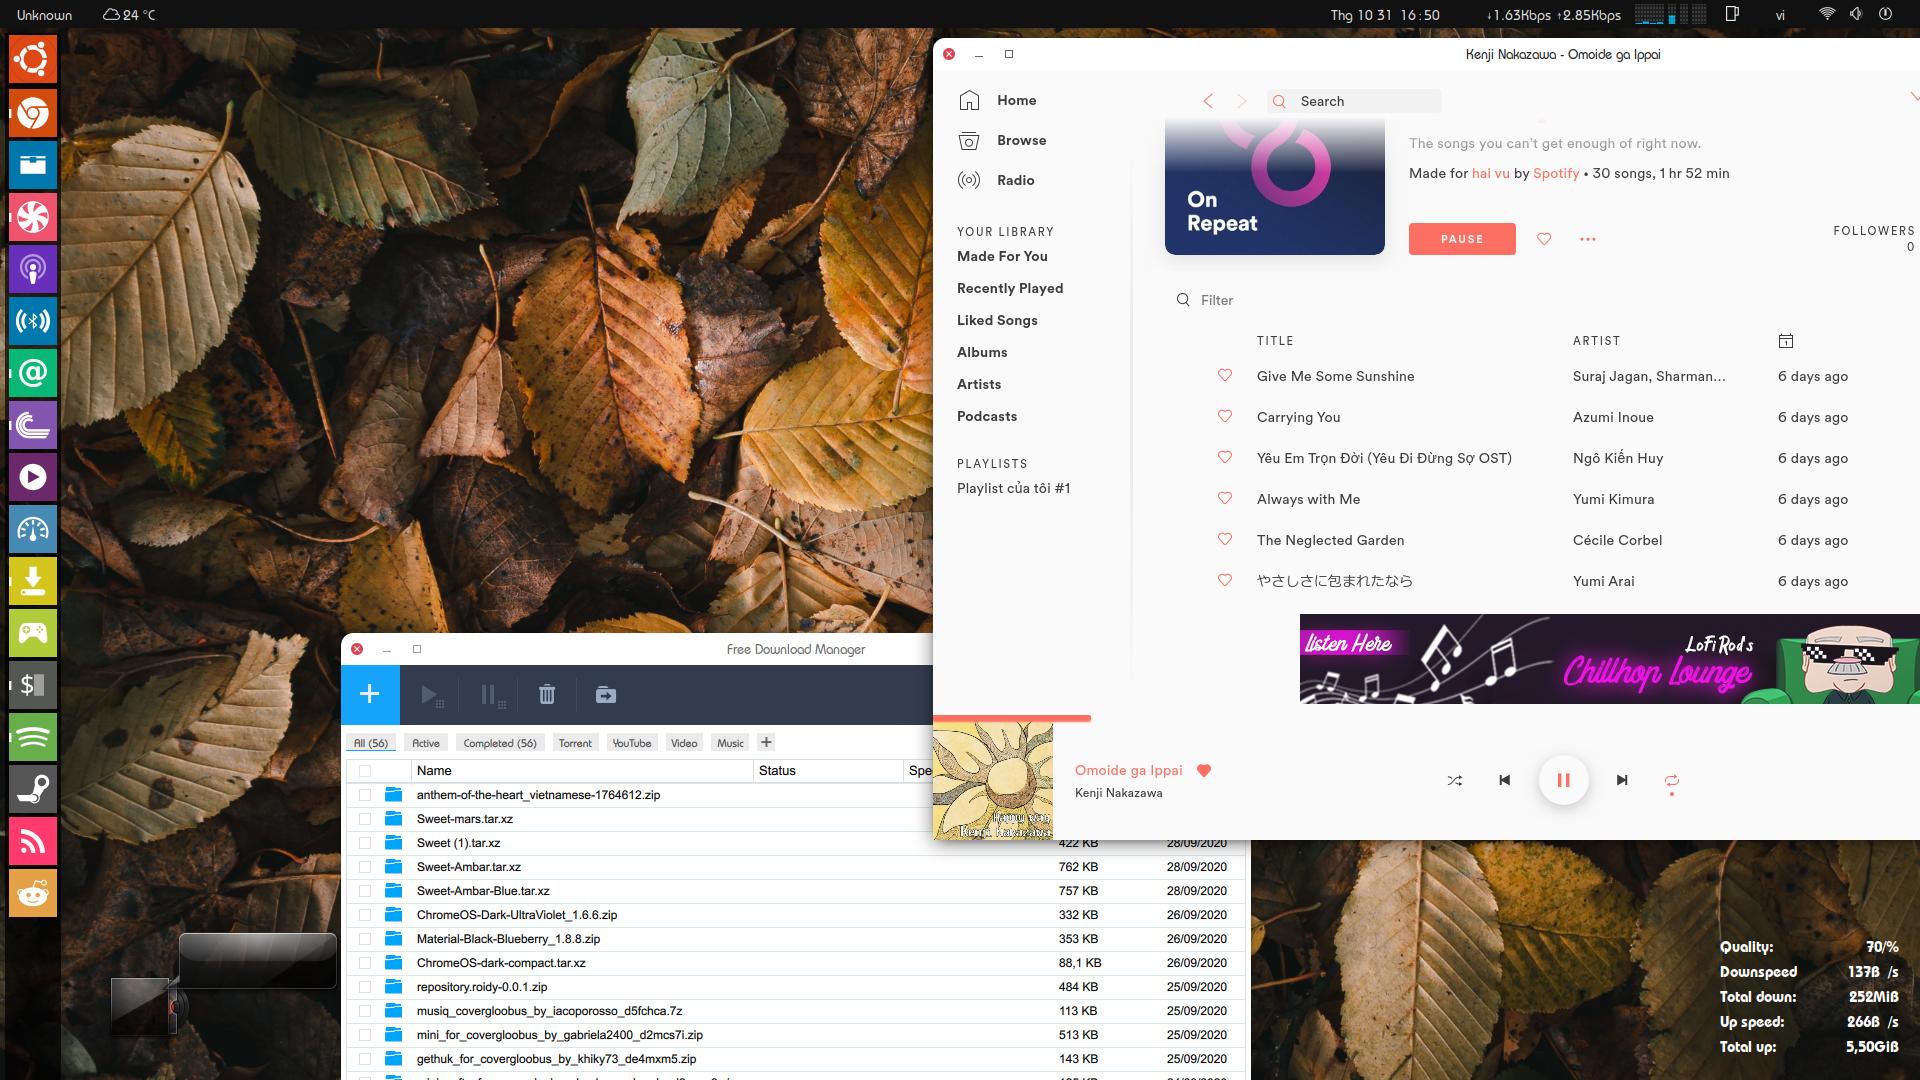This screenshot has width=1920, height=1080.
Task: Open the Wi-Fi indicator in top panel
Action: (1827, 15)
